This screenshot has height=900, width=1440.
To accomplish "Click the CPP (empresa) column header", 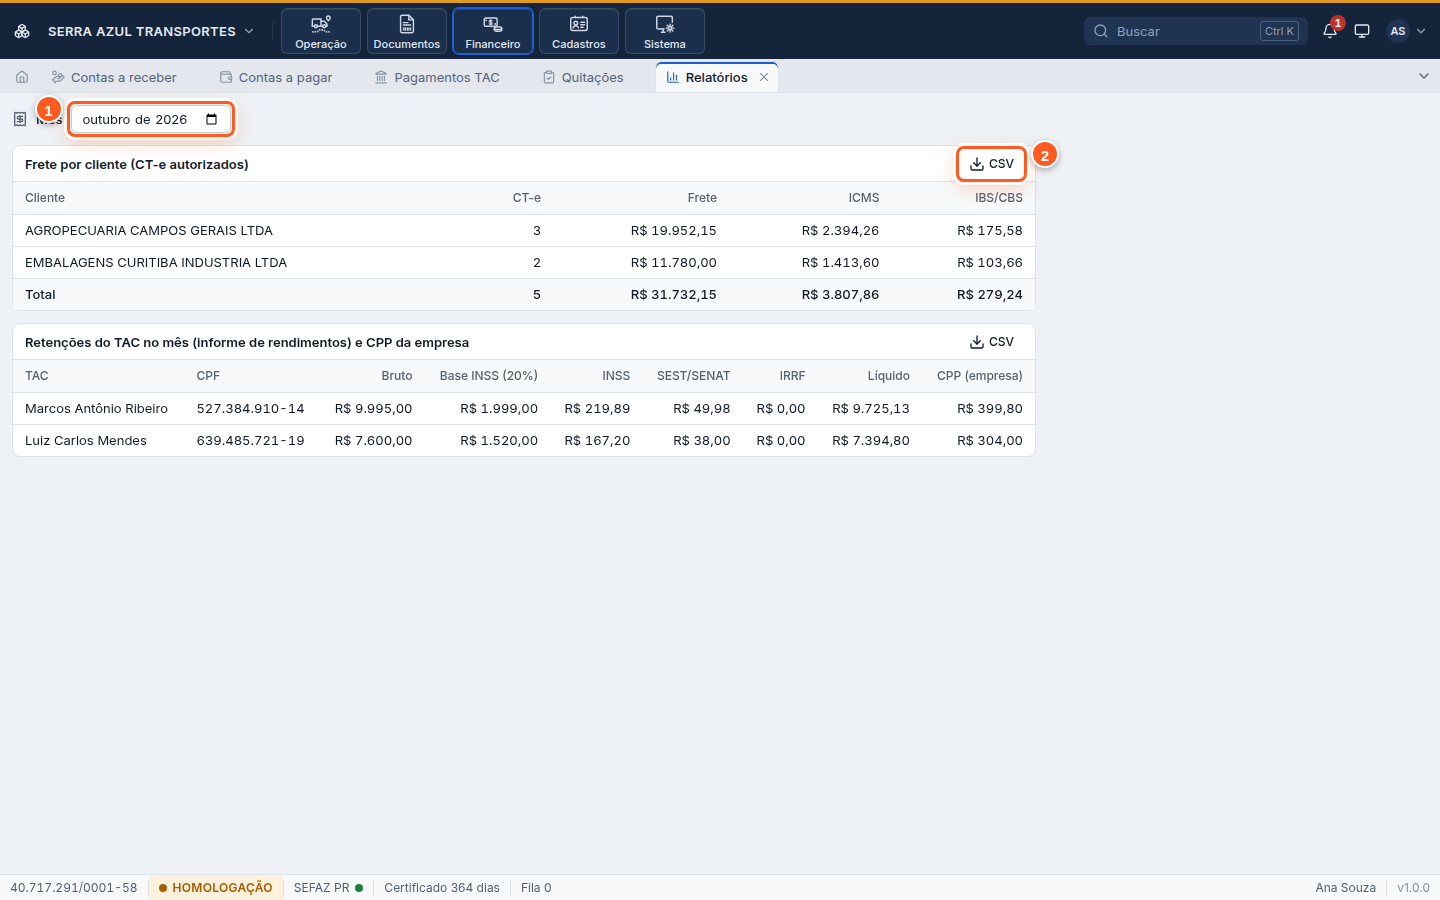I will pos(980,376).
